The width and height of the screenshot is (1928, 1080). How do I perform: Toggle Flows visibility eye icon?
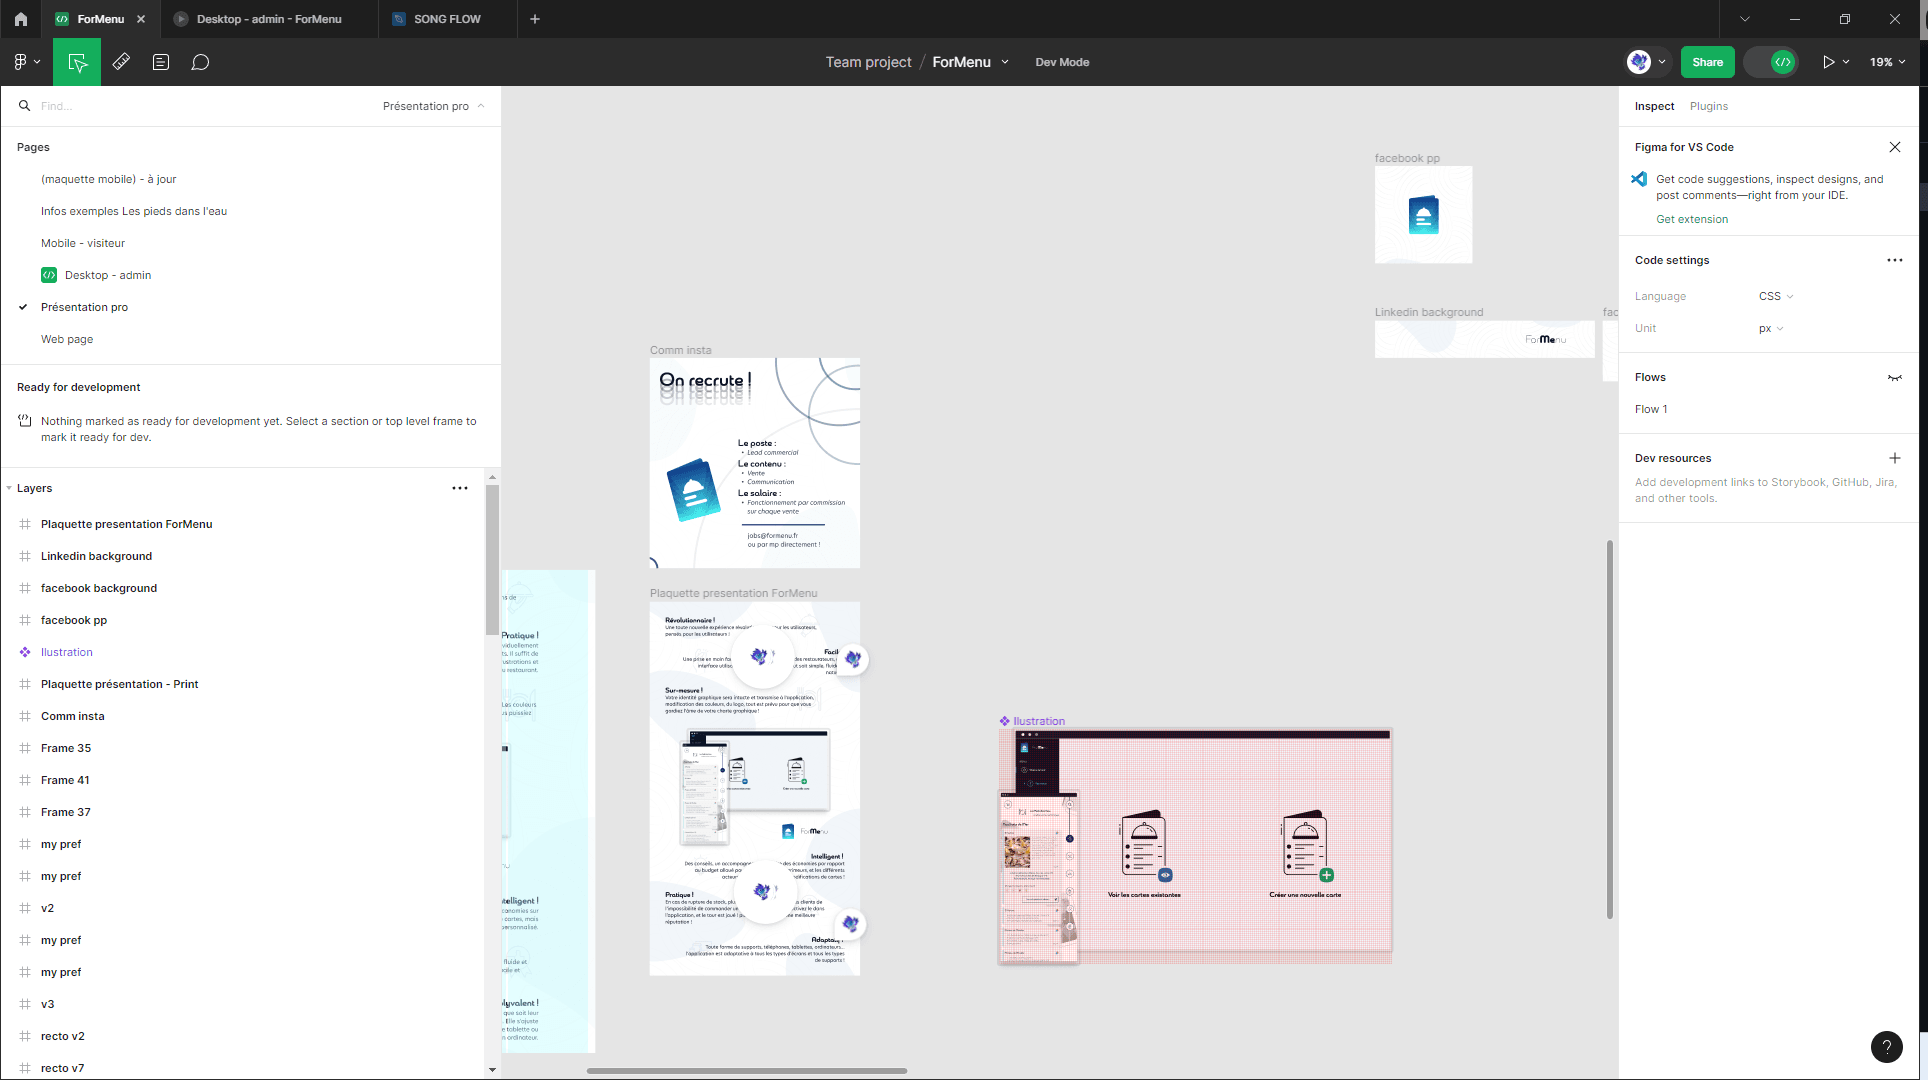1894,377
